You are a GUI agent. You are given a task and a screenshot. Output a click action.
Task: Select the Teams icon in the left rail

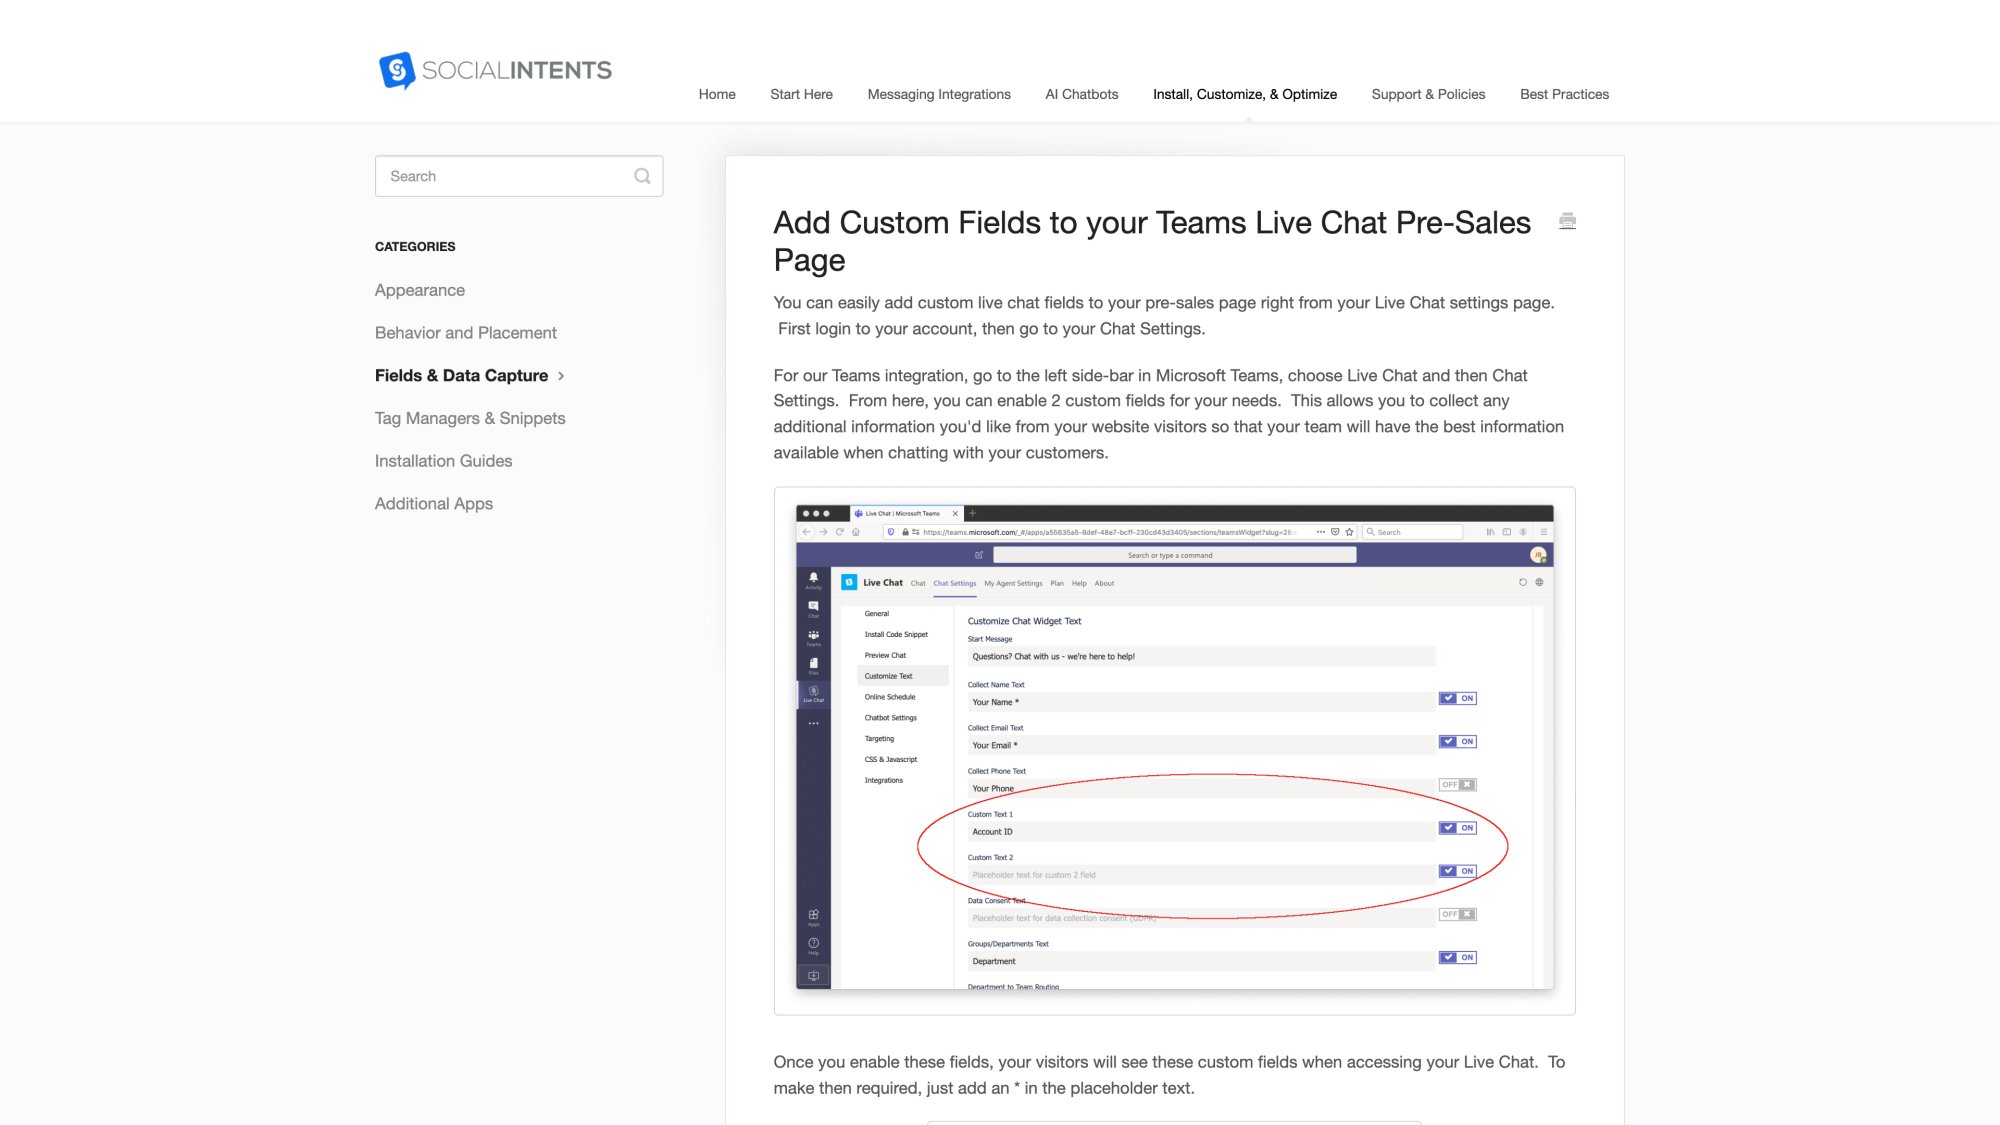[x=813, y=634]
